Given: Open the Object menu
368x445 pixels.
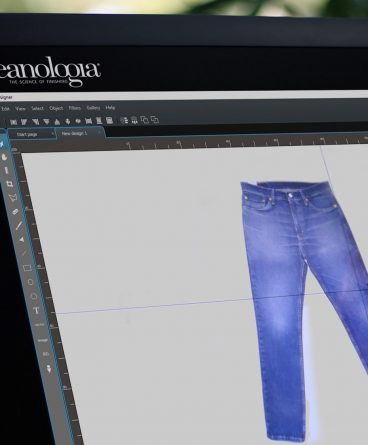Looking at the screenshot, I should pos(56,108).
